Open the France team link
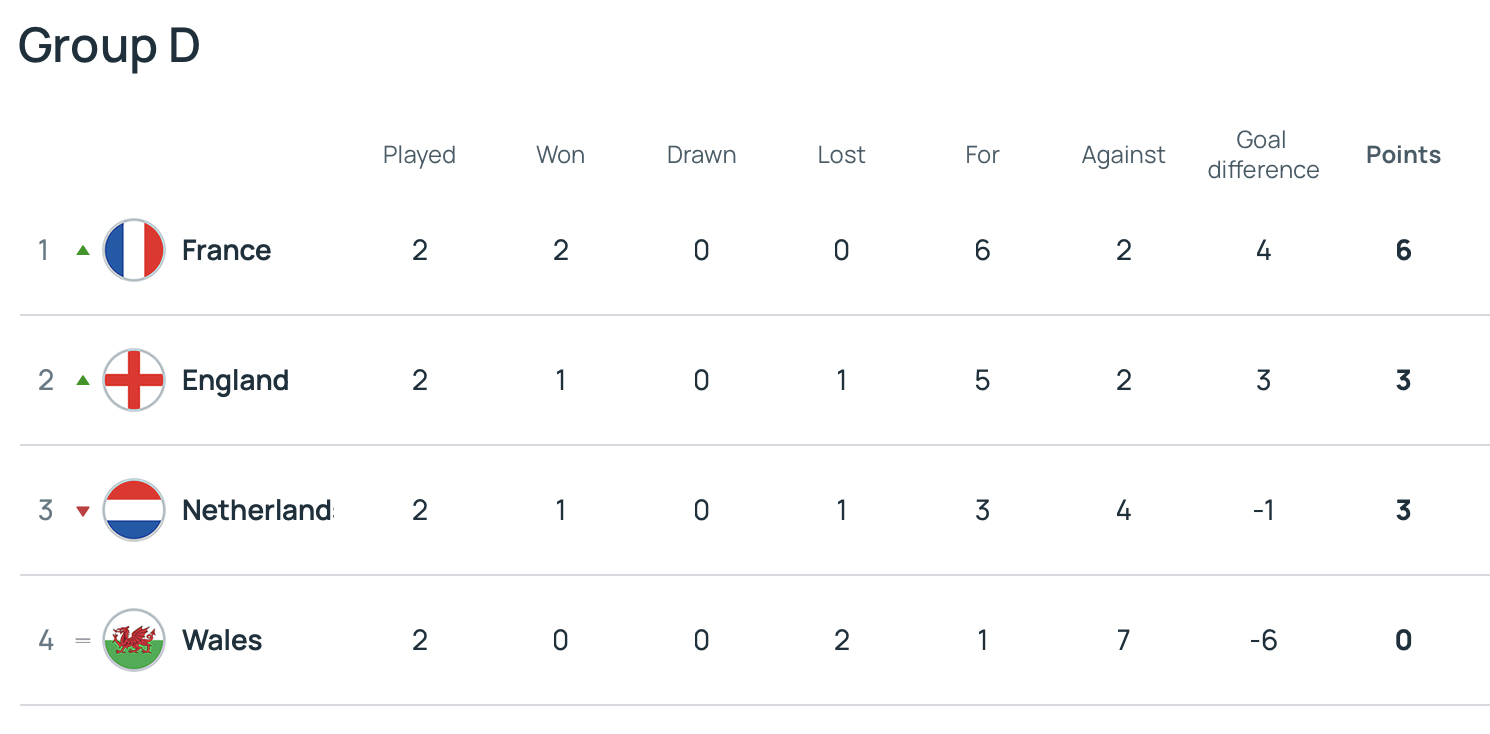Image resolution: width=1490 pixels, height=734 pixels. (226, 250)
